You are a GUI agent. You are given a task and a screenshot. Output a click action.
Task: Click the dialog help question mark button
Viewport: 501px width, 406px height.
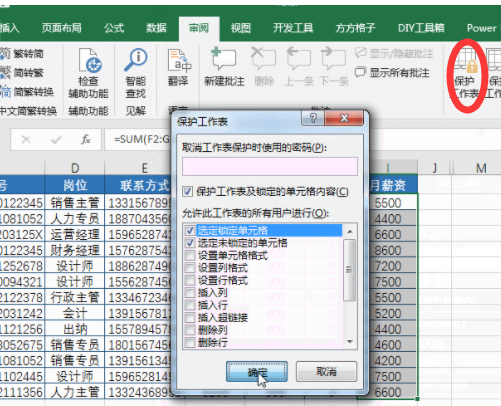coord(313,118)
